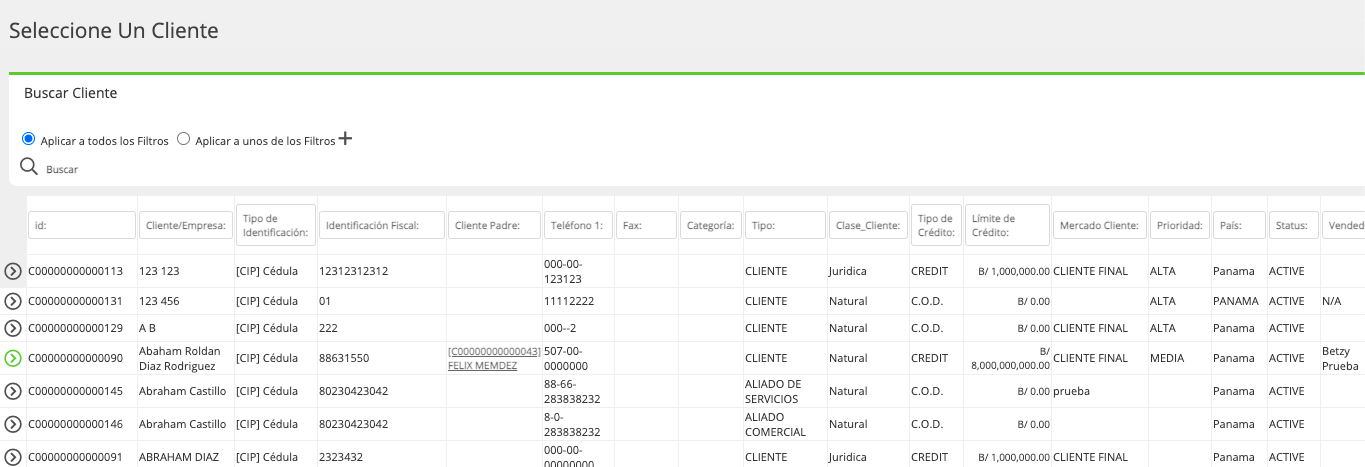This screenshot has height=467, width=1365.
Task: Select client C00000000000131 arrow icon
Action: coord(13,301)
